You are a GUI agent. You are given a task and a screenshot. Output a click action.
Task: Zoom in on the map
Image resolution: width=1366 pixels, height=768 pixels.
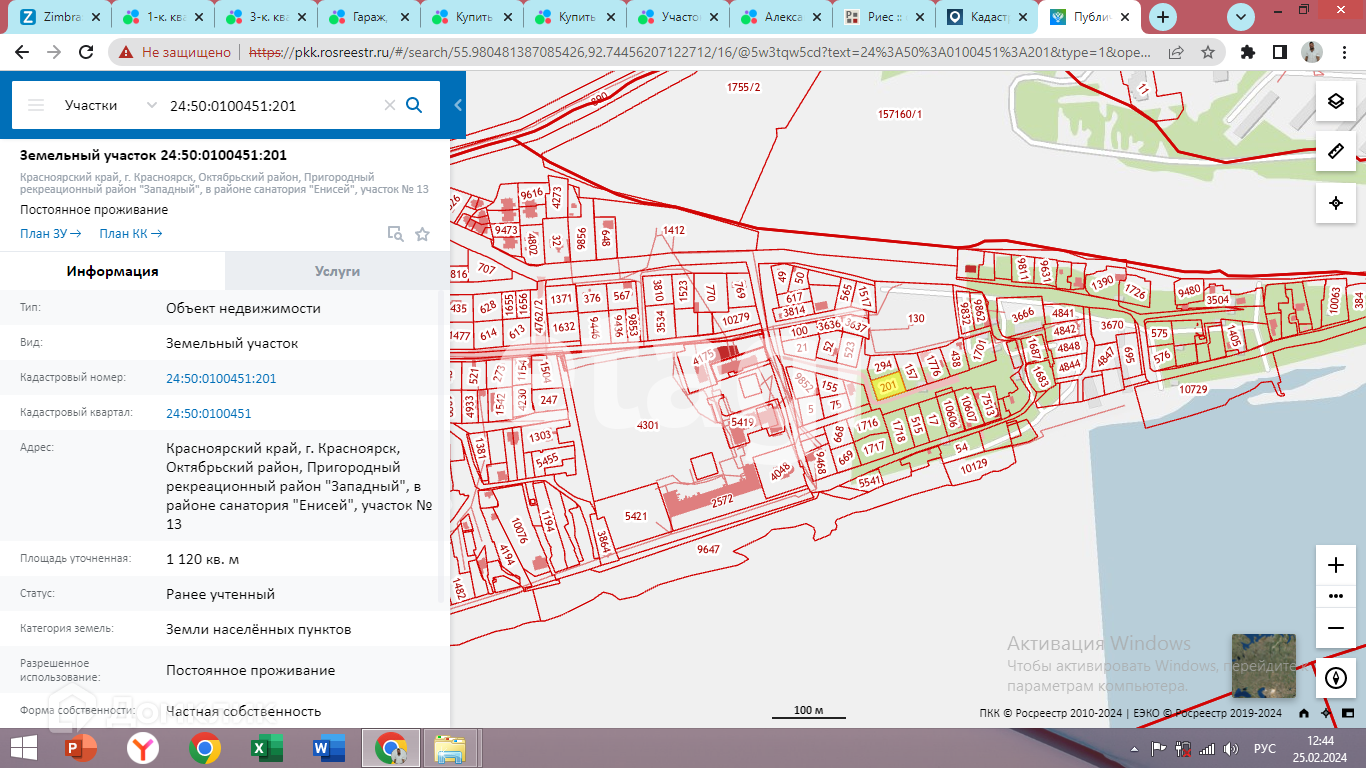tap(1335, 565)
